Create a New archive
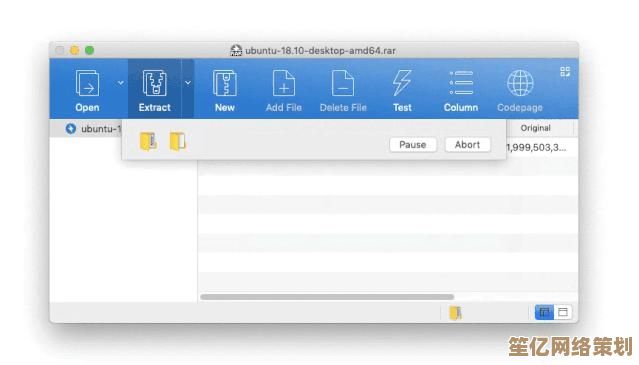639x365 pixels. click(225, 90)
